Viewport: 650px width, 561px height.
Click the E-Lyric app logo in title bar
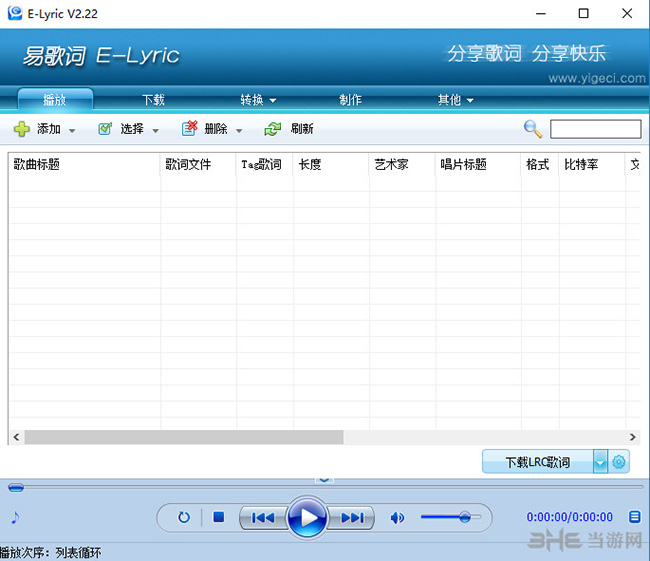15,13
